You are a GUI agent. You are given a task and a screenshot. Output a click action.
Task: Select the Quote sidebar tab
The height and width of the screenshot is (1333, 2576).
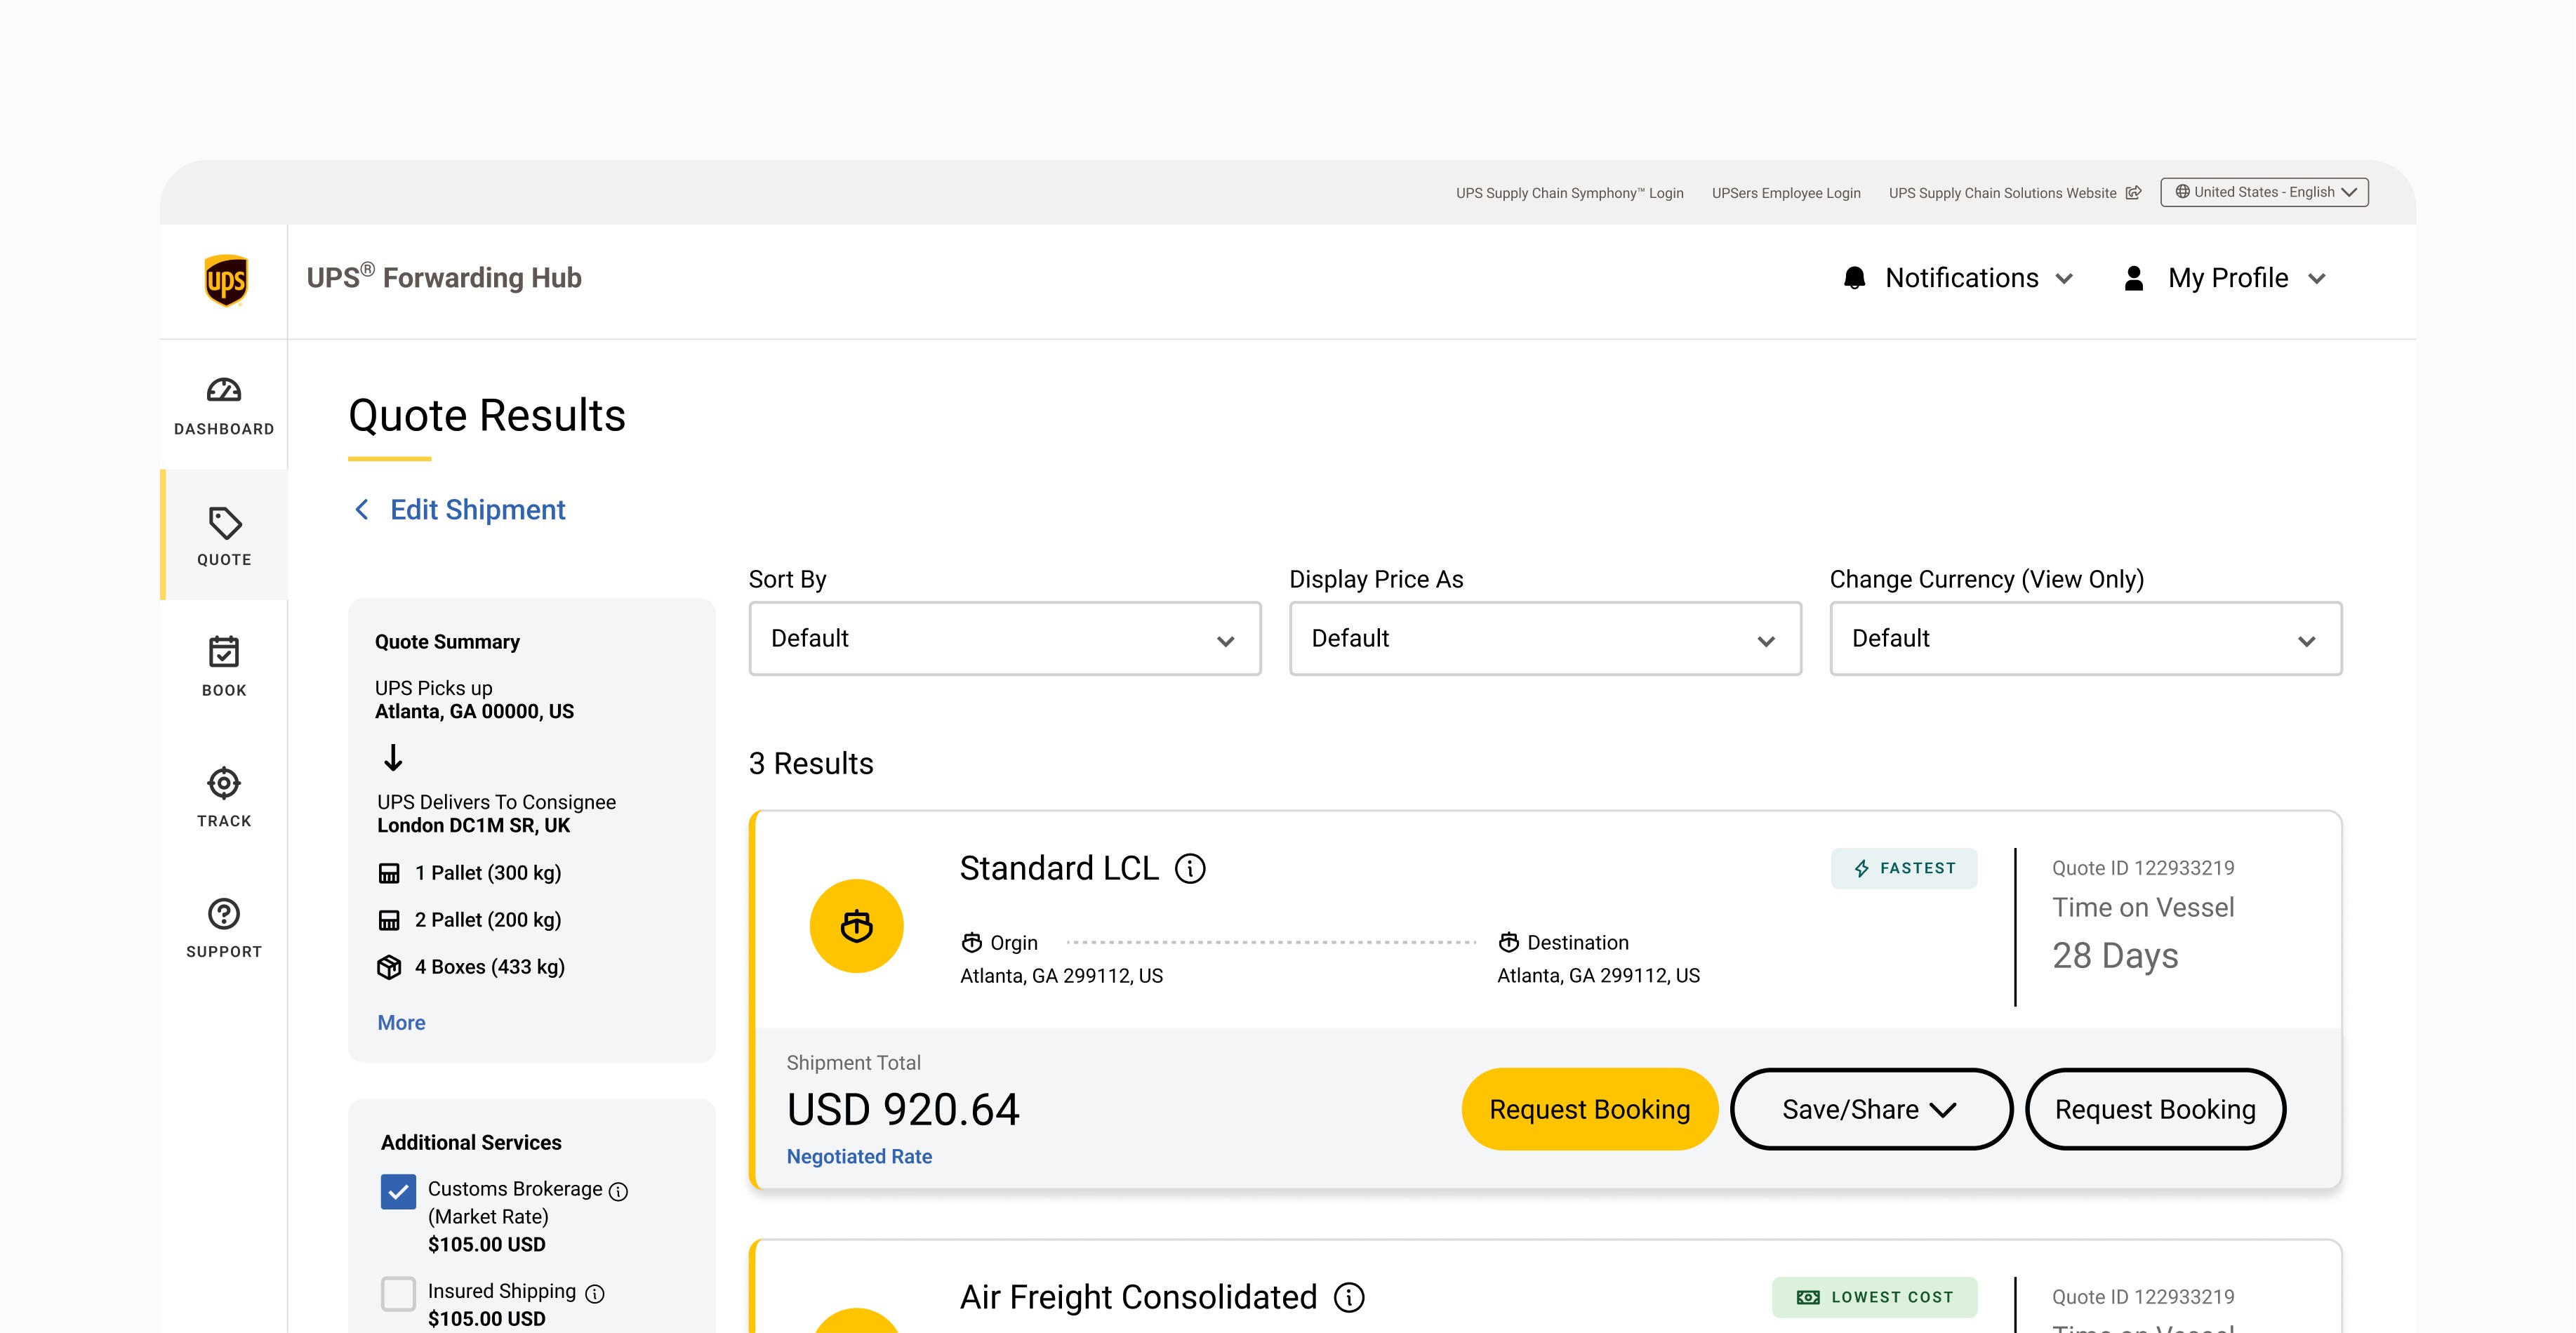(224, 536)
